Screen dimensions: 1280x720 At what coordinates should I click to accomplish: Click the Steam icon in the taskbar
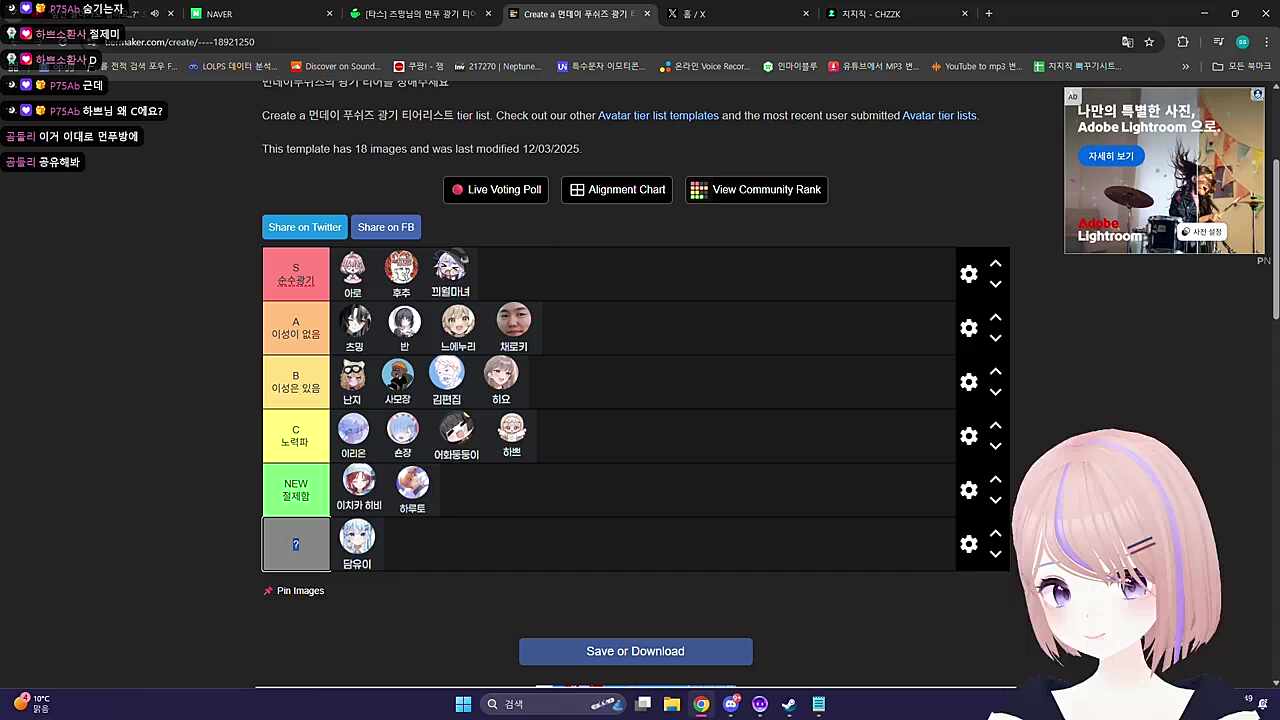point(789,704)
